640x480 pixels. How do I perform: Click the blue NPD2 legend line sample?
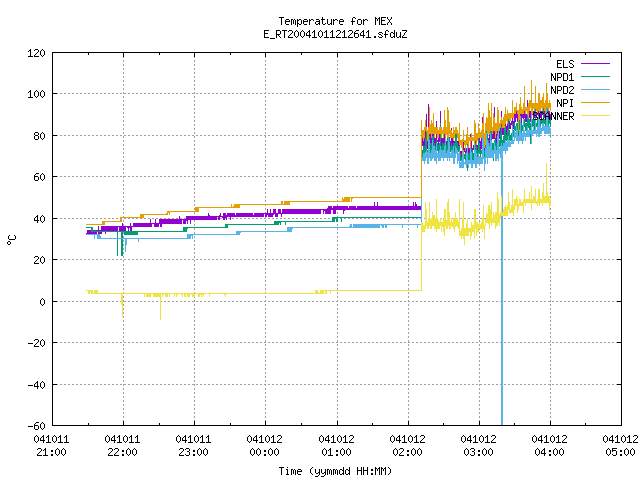(x=595, y=89)
